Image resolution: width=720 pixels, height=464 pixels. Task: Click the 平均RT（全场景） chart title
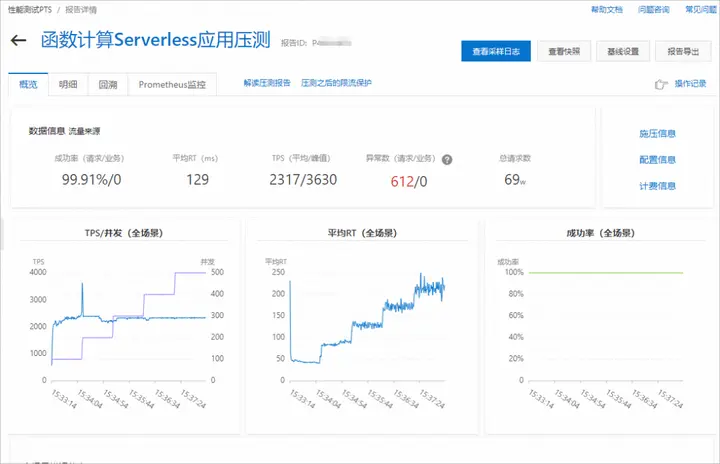tap(362, 233)
